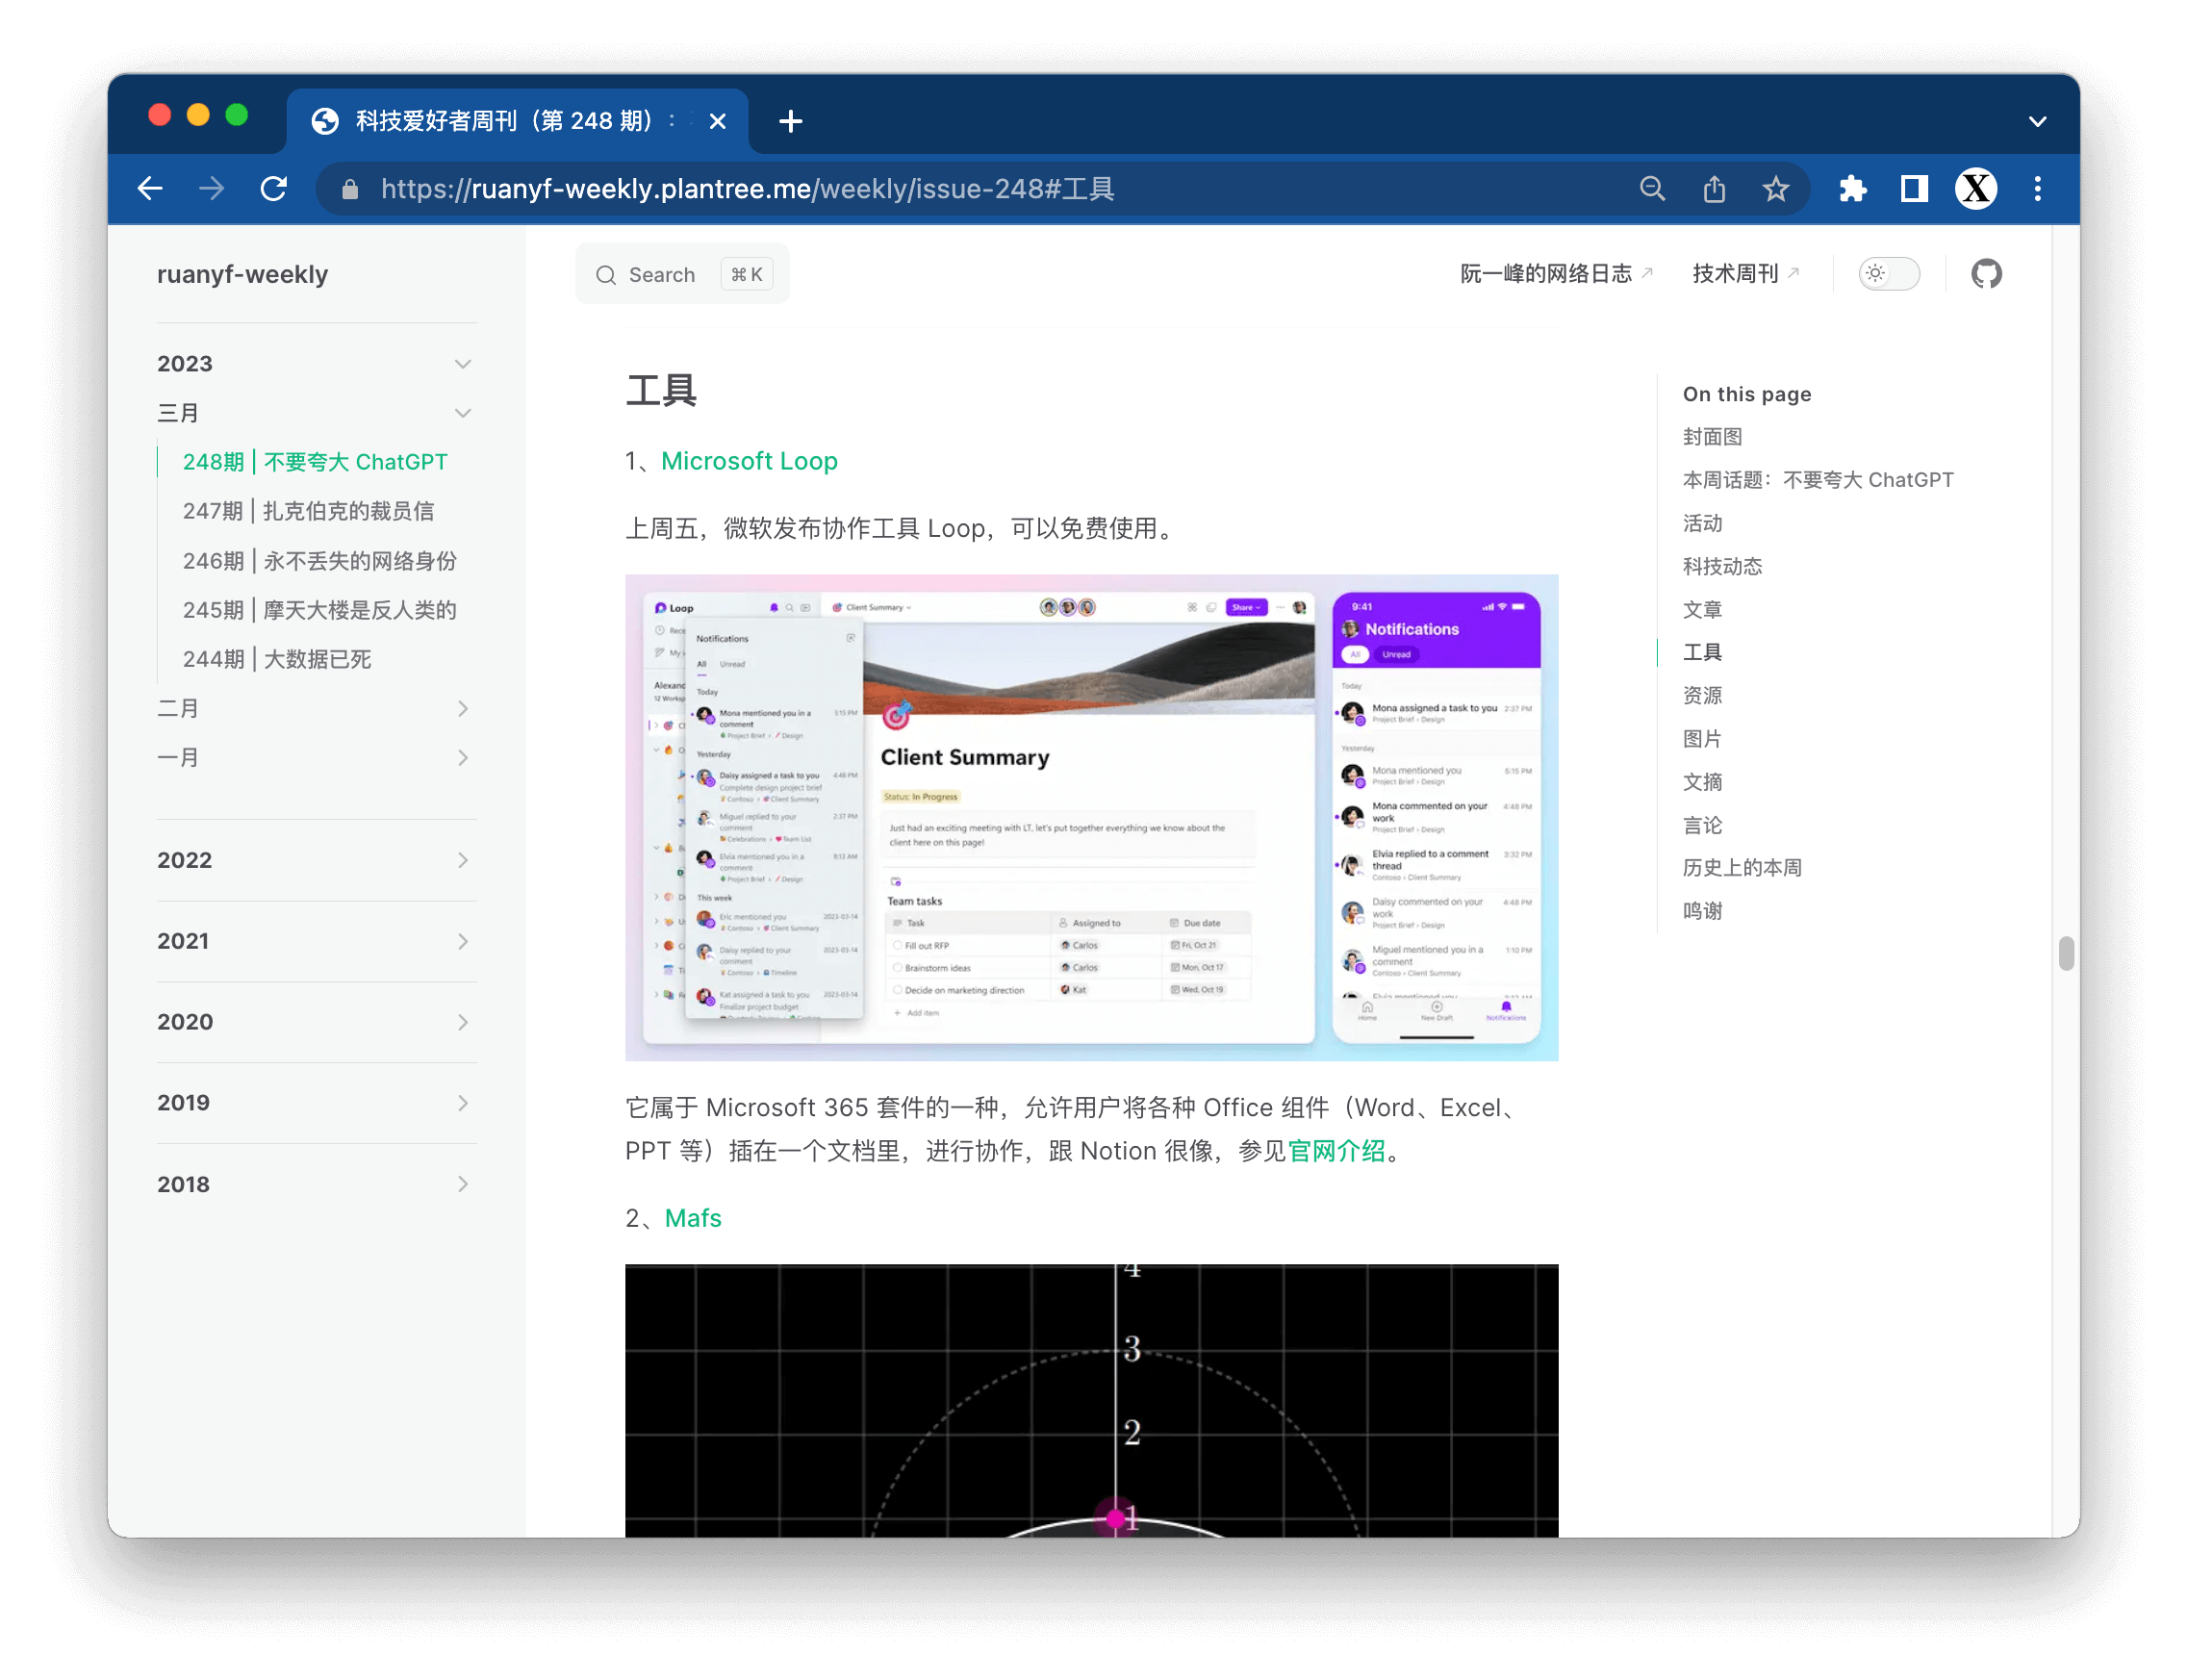Open the tab search dropdown arrow

2037,121
